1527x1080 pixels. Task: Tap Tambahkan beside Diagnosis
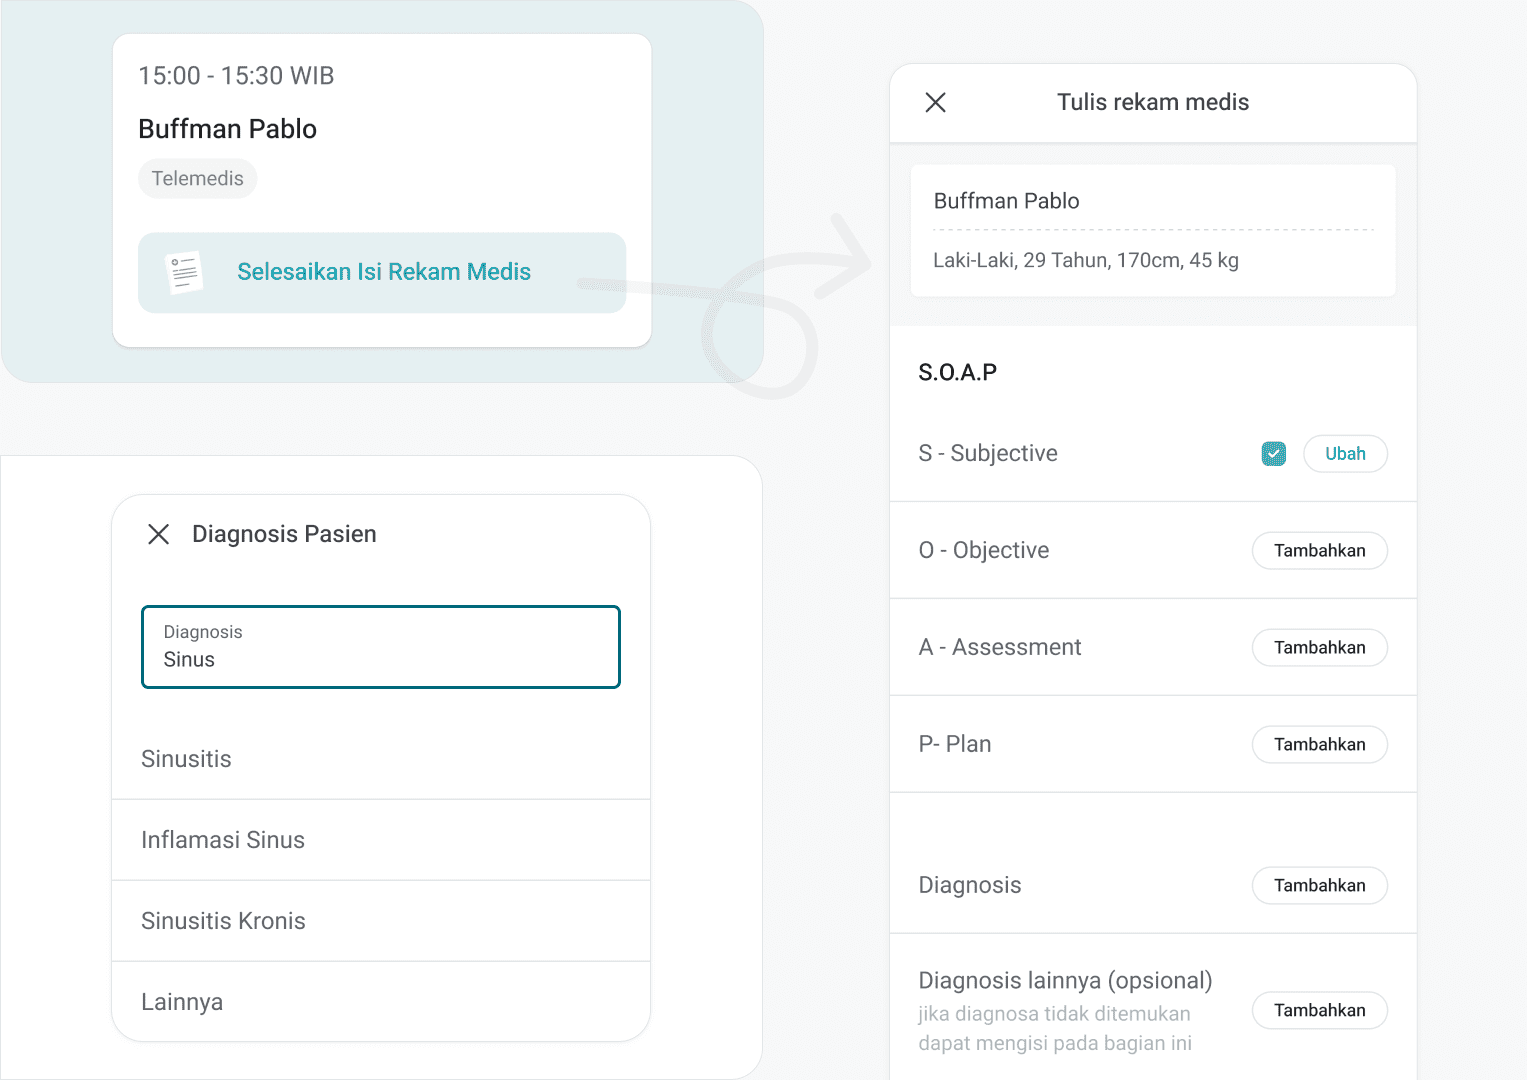click(1319, 886)
